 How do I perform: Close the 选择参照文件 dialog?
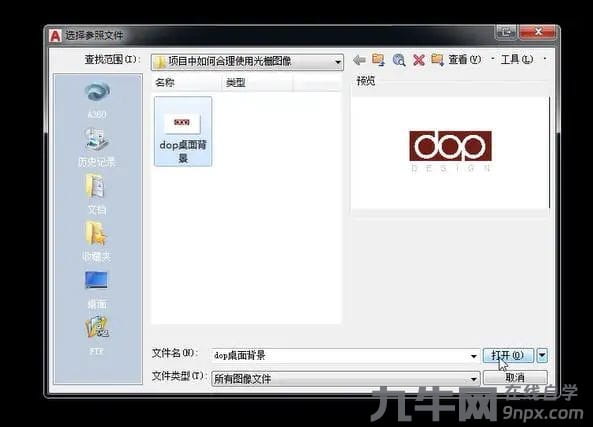538,32
